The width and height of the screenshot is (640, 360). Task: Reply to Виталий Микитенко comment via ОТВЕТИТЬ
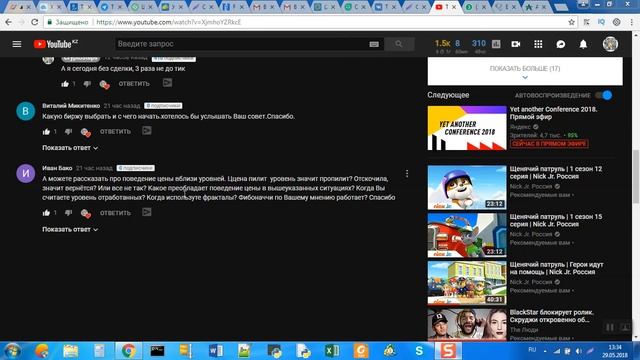116,131
